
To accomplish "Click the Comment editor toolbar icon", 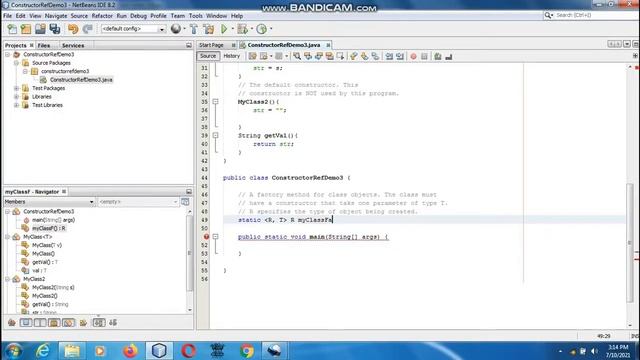I will coord(438,56).
